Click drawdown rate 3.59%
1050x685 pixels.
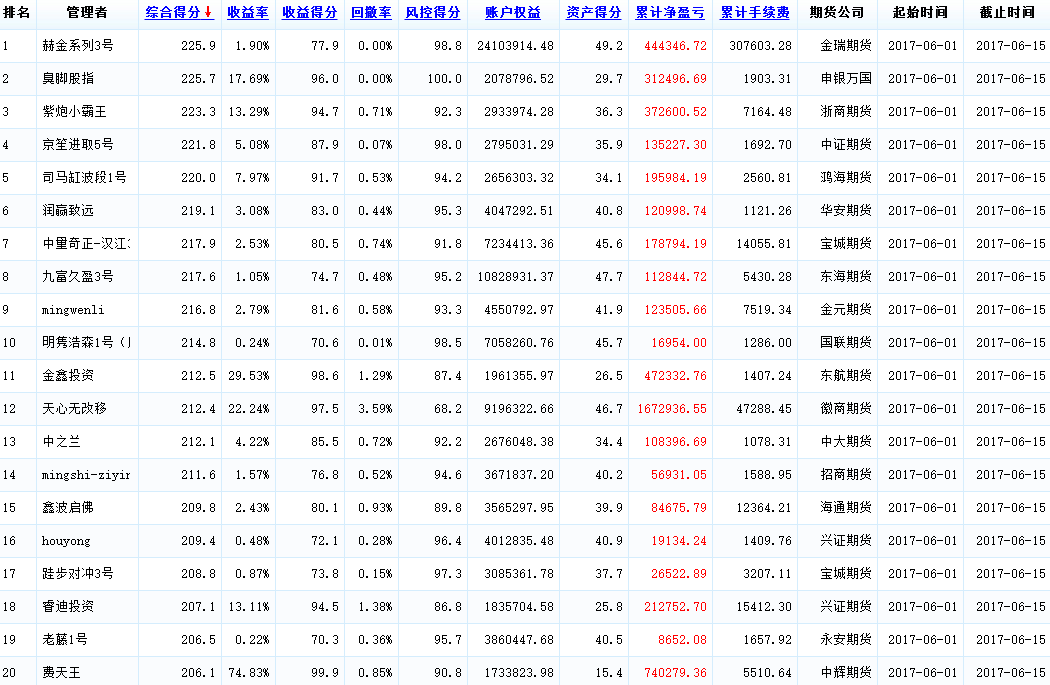point(375,408)
